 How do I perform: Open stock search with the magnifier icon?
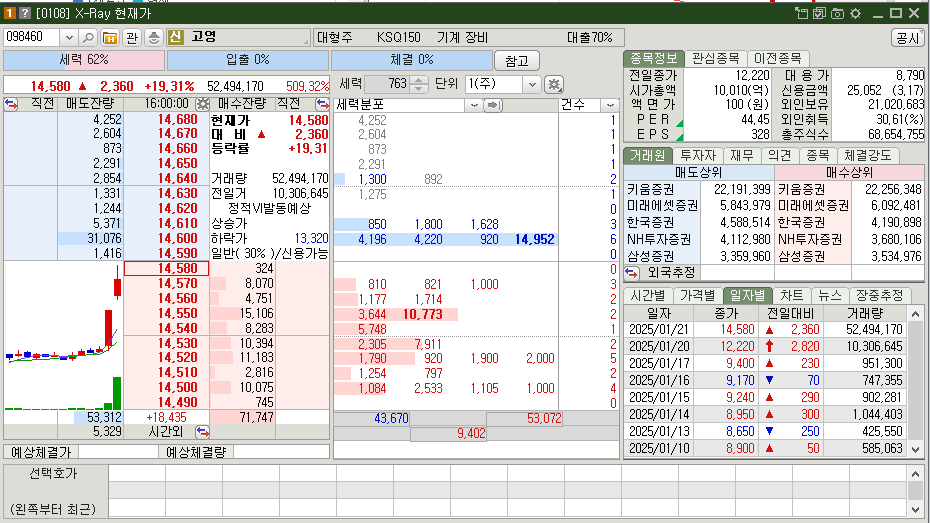[88, 37]
